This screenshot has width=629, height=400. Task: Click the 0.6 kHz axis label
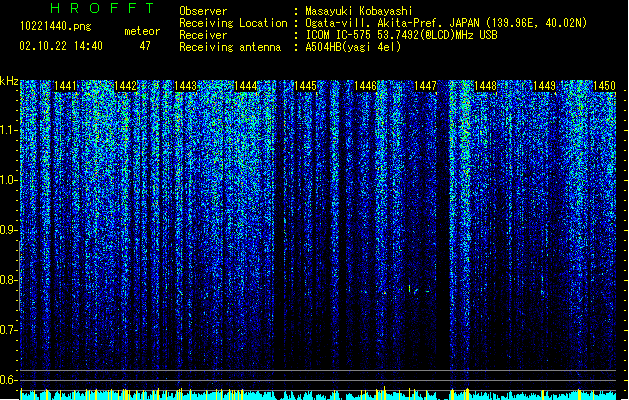[x=9, y=380]
